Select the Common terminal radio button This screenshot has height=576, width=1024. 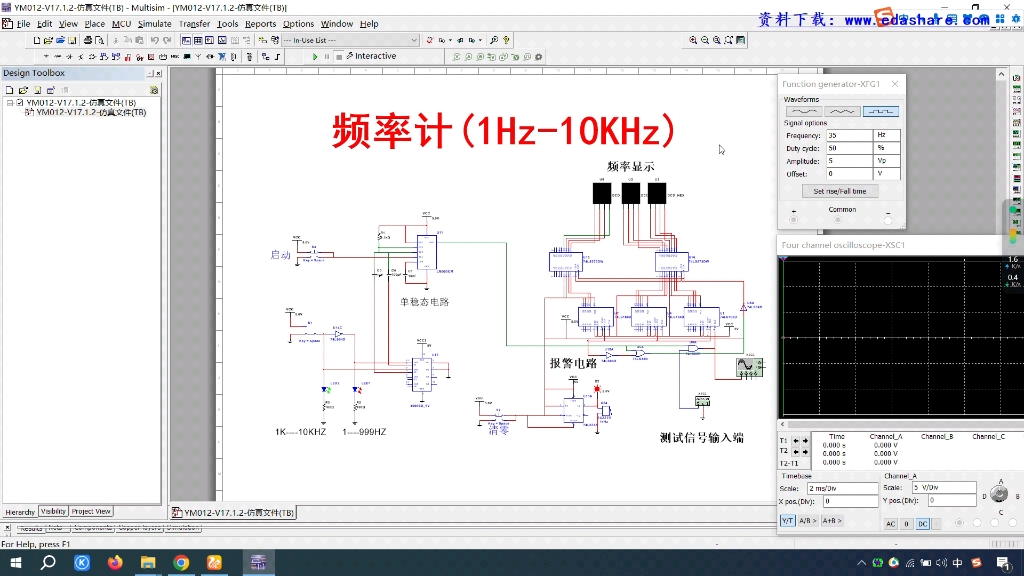[x=838, y=220]
